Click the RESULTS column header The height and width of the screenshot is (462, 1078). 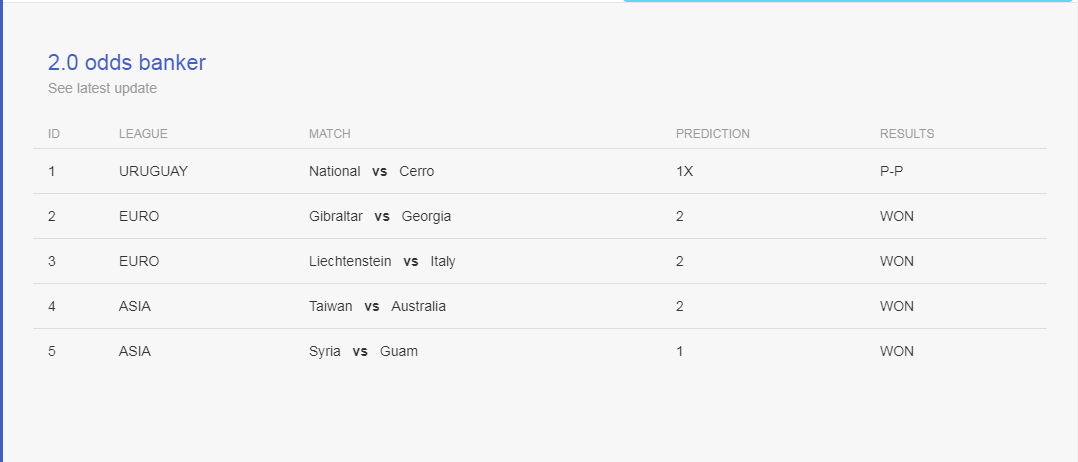tap(907, 133)
